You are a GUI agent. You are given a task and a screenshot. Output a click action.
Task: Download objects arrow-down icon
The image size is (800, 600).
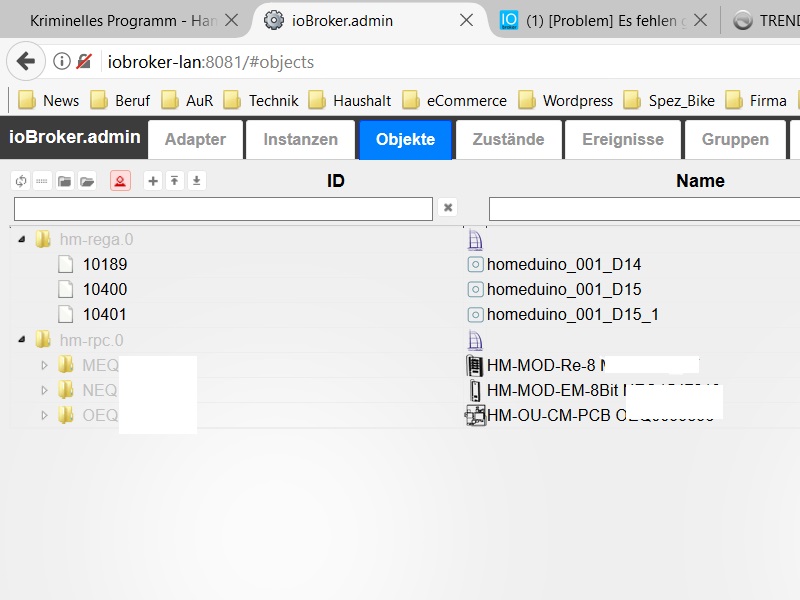click(196, 181)
